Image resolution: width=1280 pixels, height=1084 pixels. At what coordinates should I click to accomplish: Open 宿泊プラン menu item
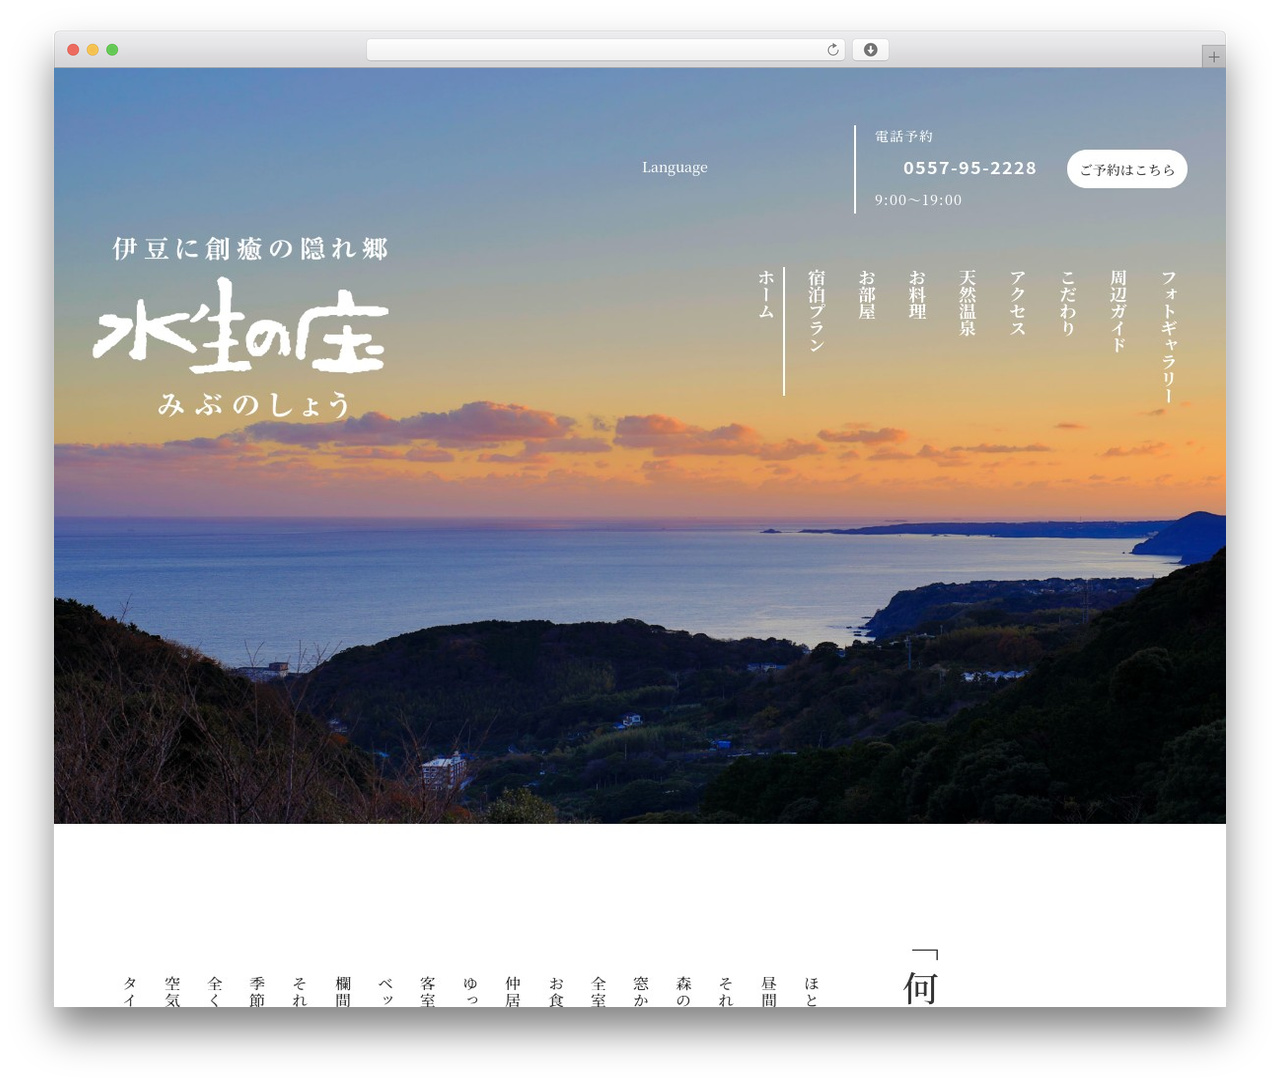[x=816, y=310]
